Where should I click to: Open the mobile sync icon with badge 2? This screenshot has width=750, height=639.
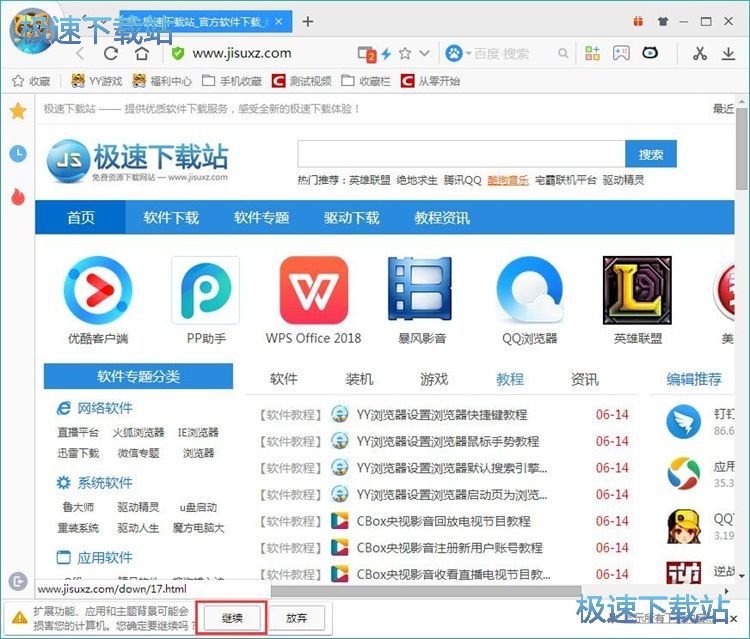click(x=367, y=54)
